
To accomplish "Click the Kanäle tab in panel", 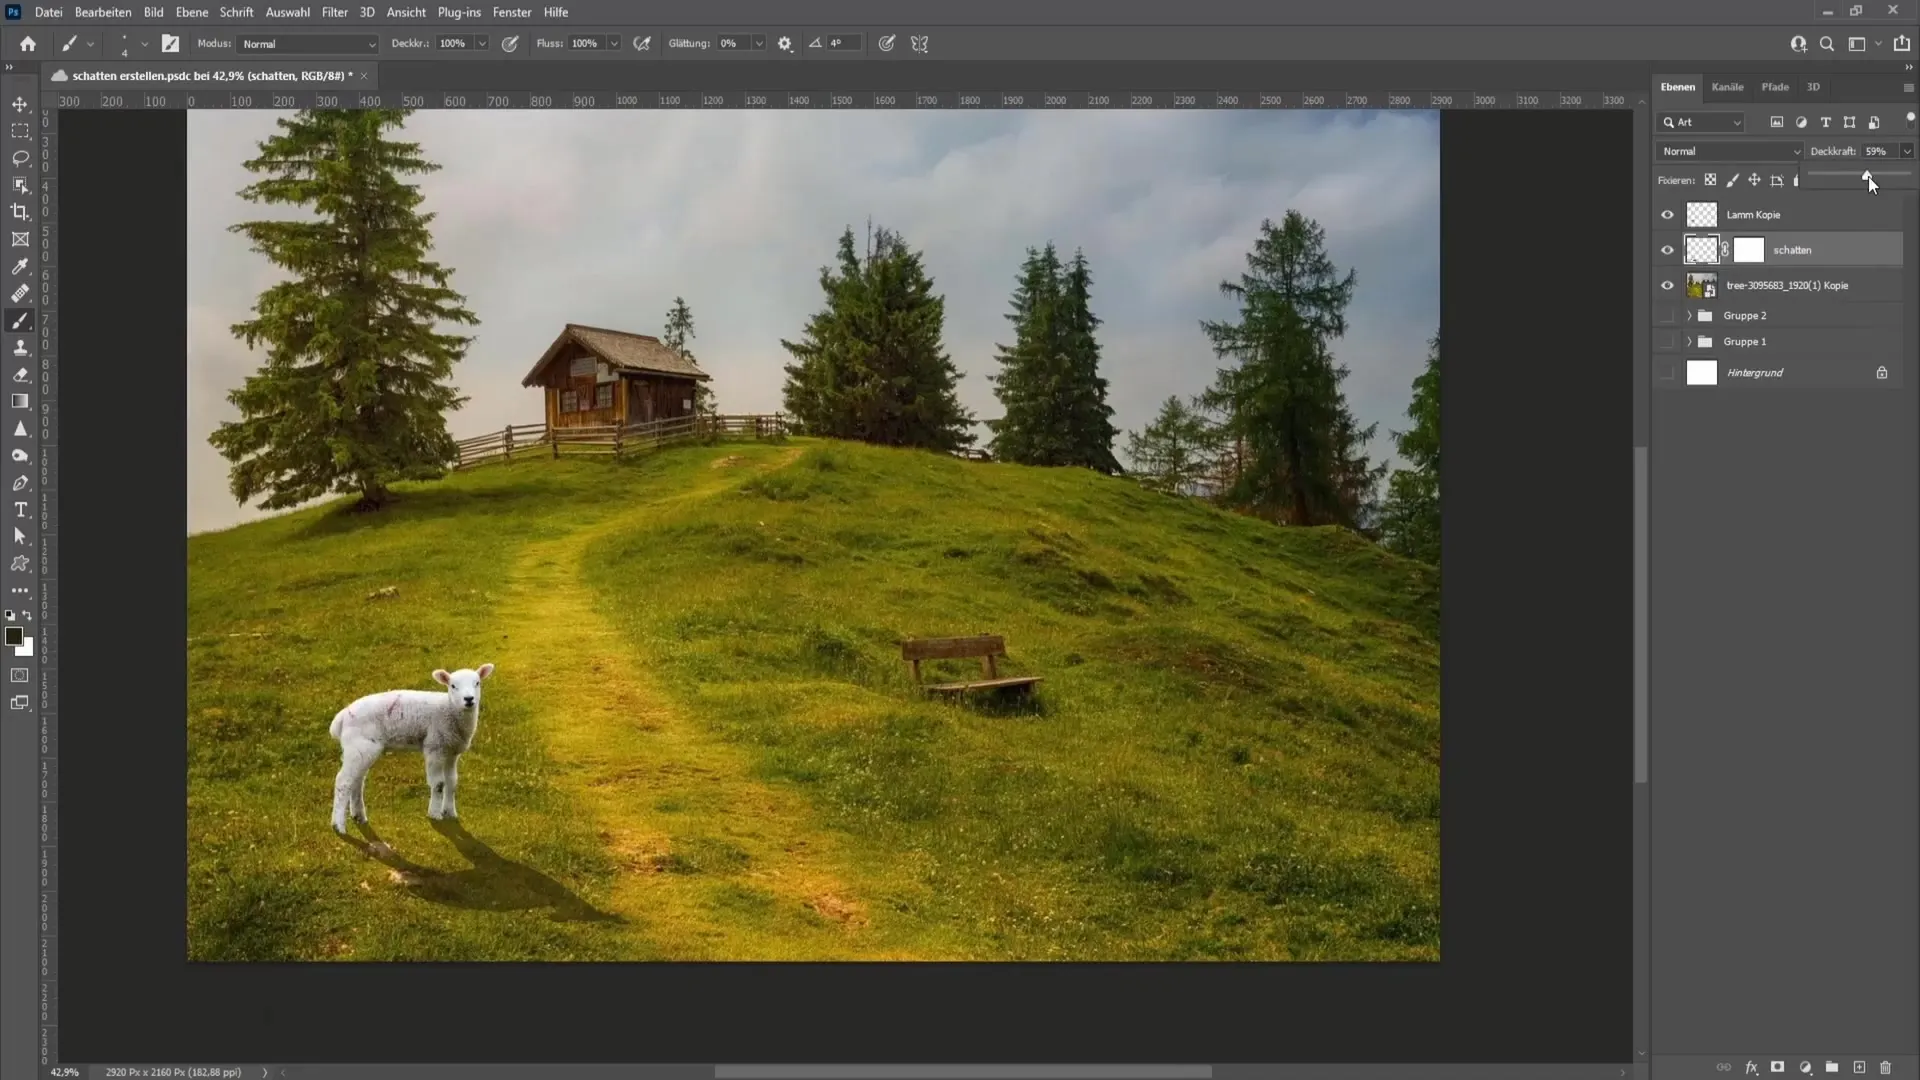I will [1727, 86].
